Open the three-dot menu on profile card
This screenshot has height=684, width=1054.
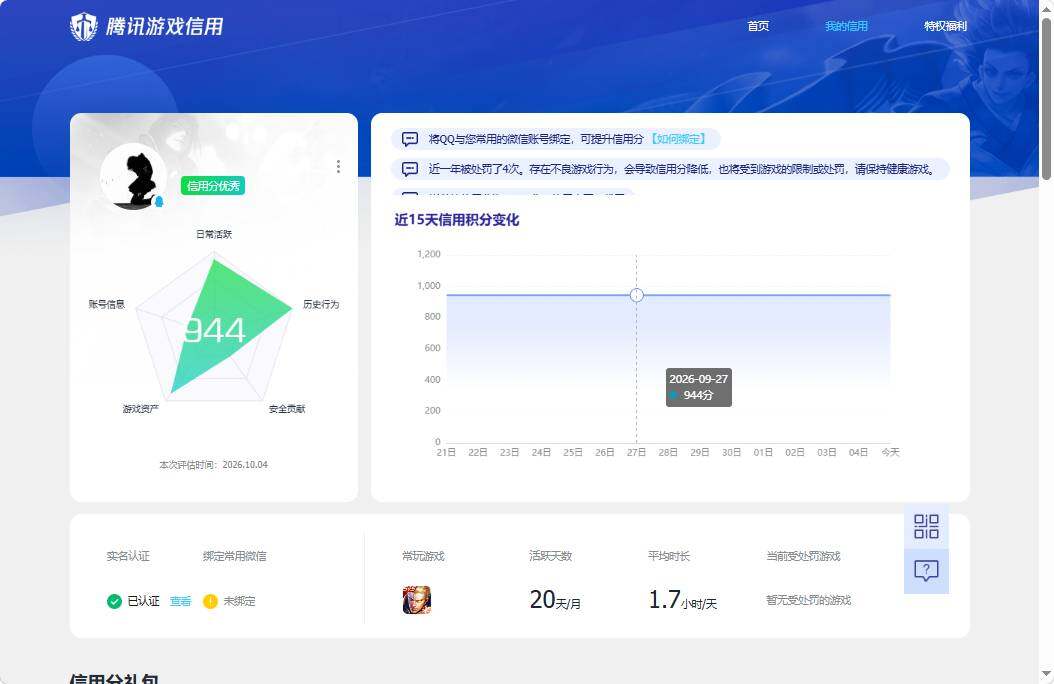click(x=338, y=166)
